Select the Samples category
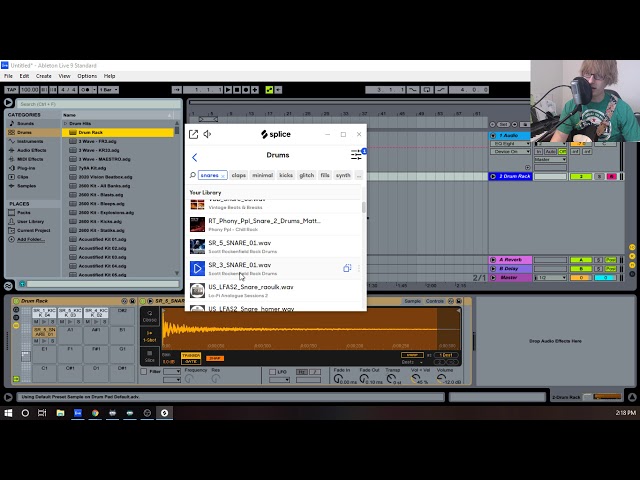Viewport: 640px width, 480px height. (x=26, y=186)
